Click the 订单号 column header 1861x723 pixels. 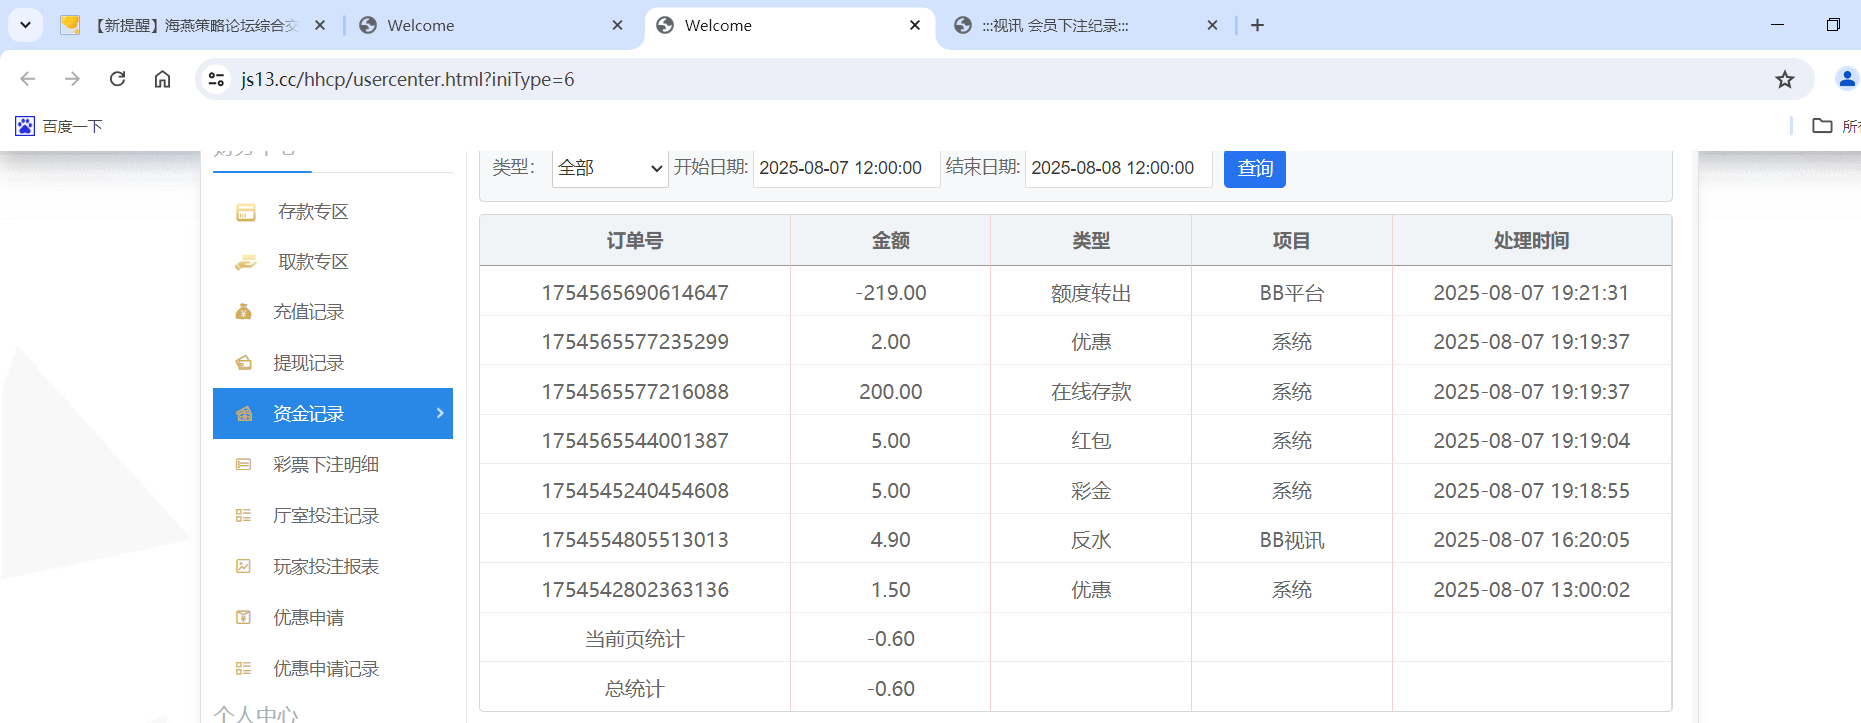click(635, 241)
